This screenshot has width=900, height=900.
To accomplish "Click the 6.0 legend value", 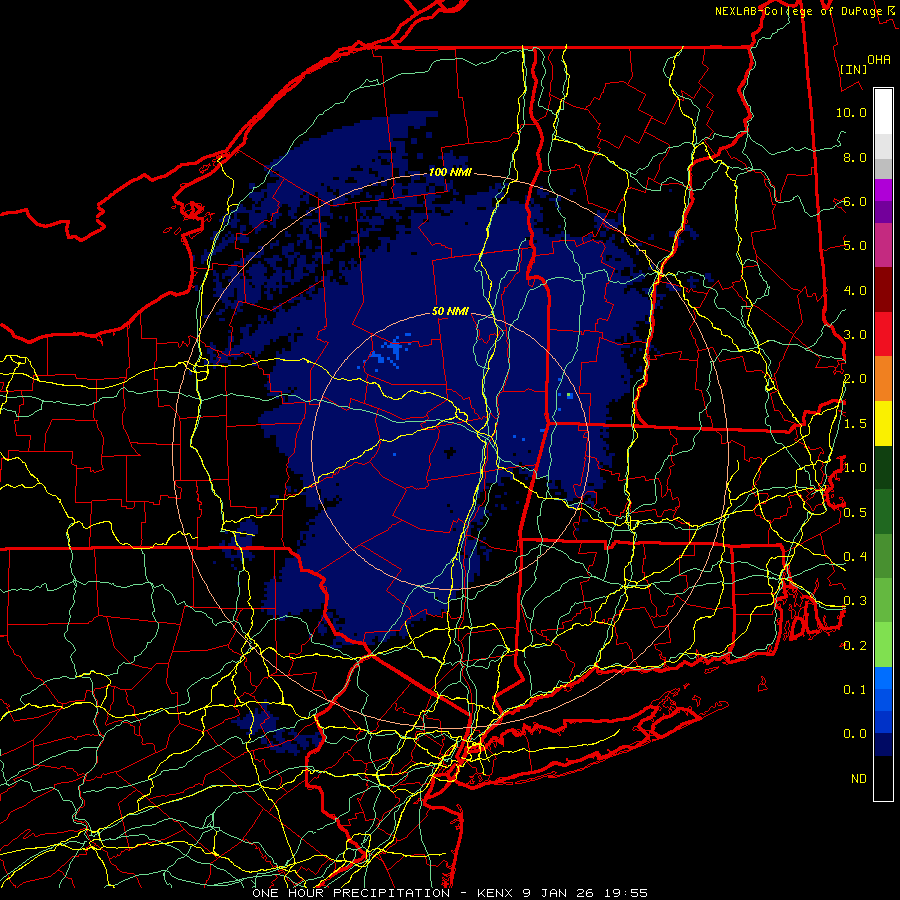I will pyautogui.click(x=855, y=201).
